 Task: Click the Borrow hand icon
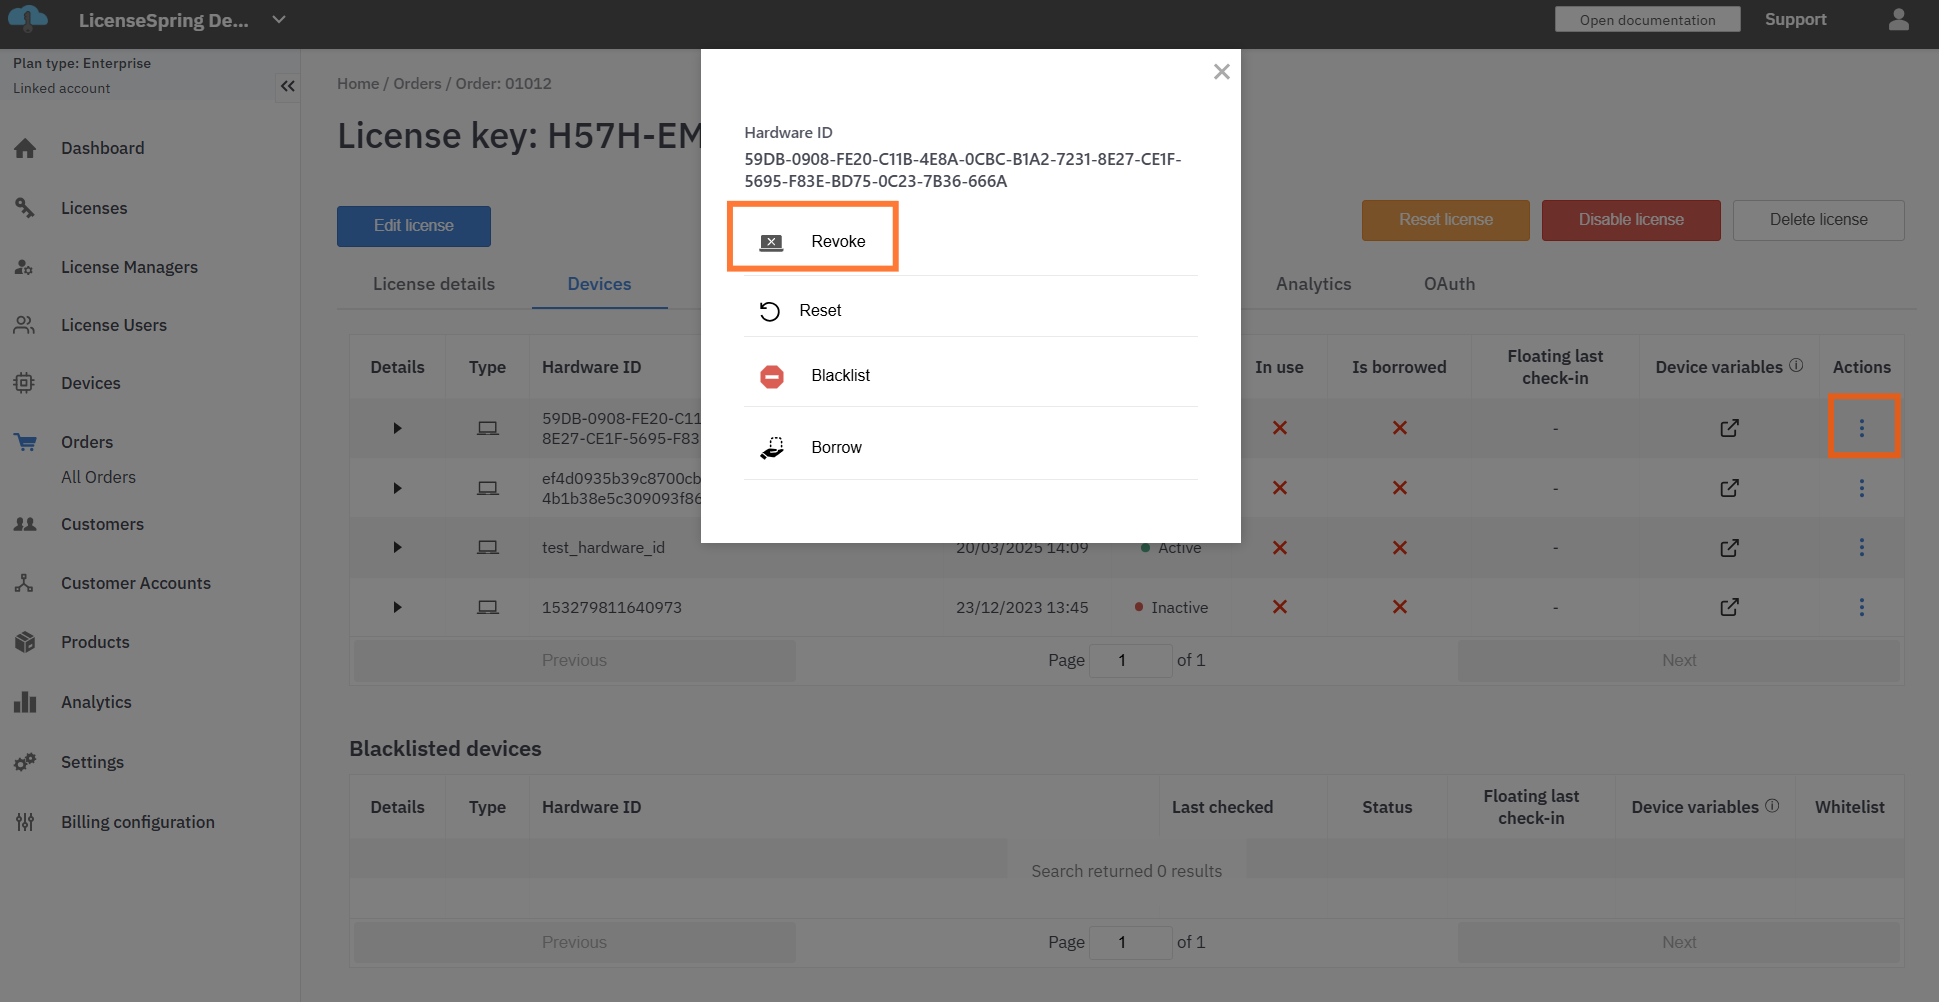(771, 448)
